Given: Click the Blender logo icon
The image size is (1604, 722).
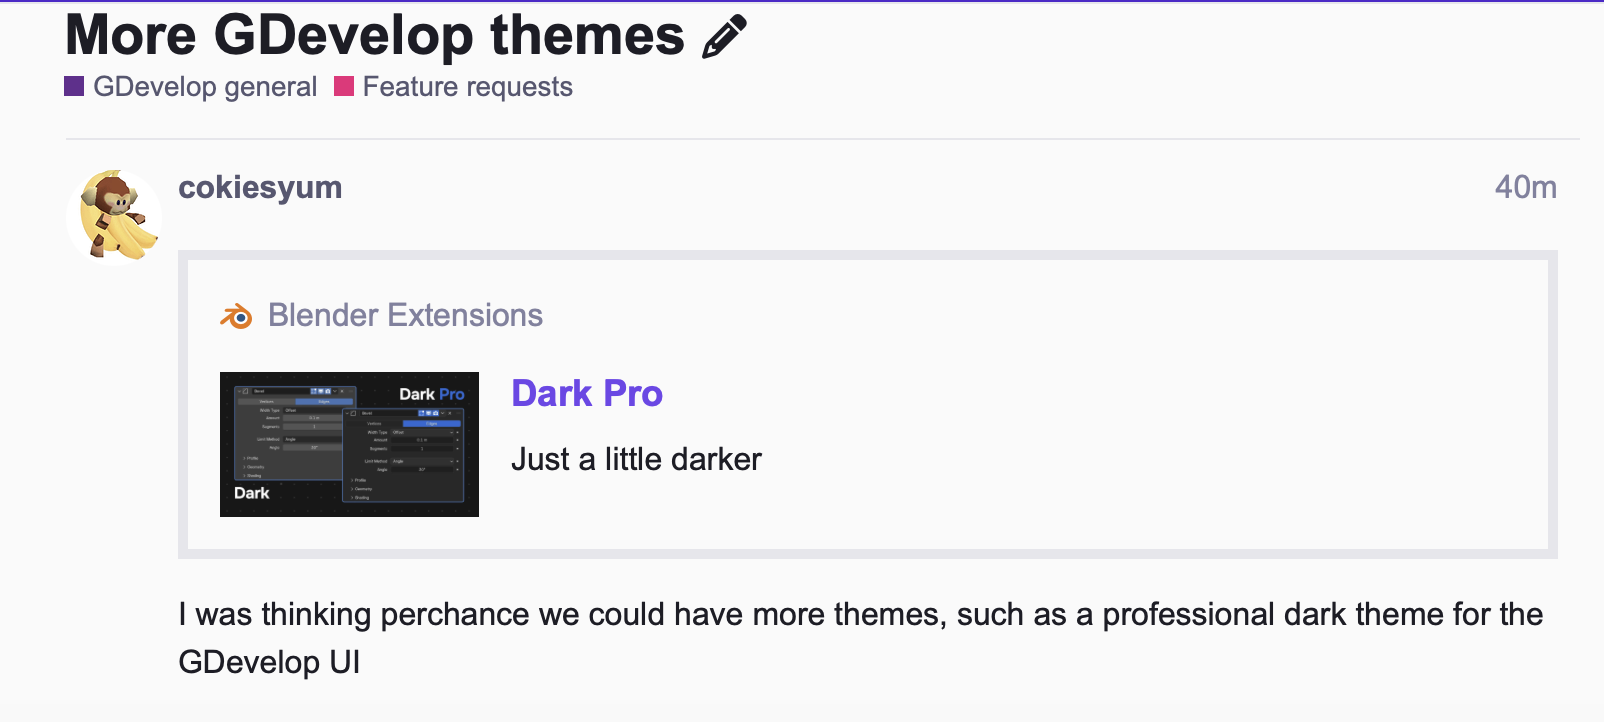Looking at the screenshot, I should point(237,316).
